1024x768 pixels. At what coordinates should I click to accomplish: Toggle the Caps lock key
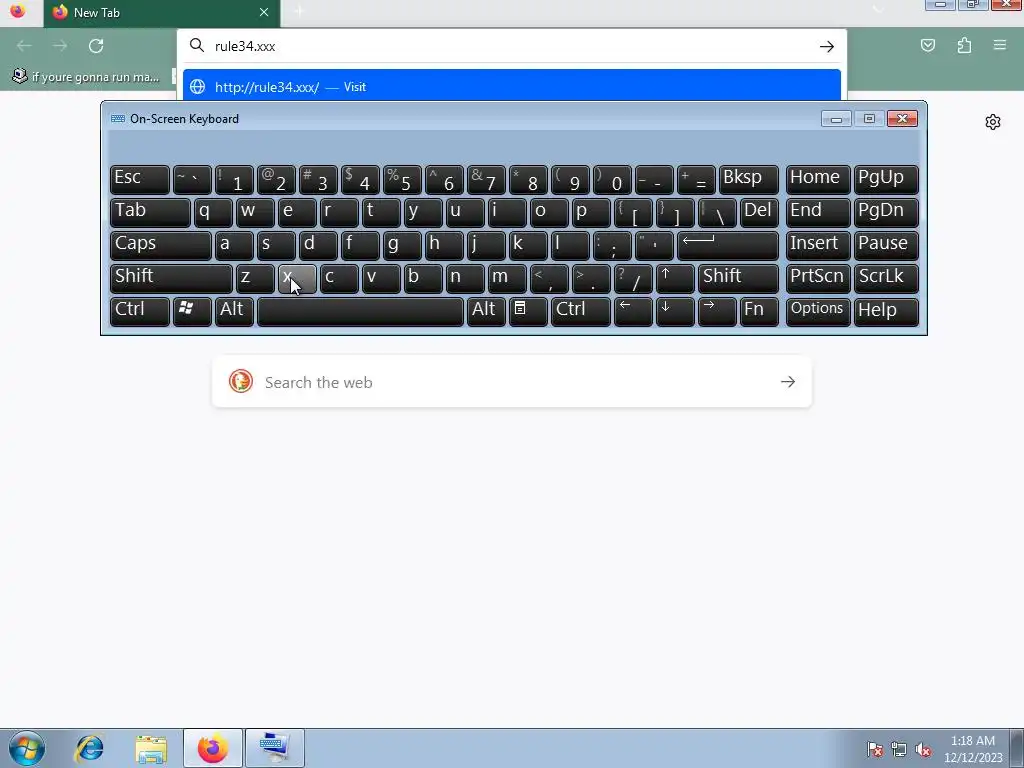161,245
